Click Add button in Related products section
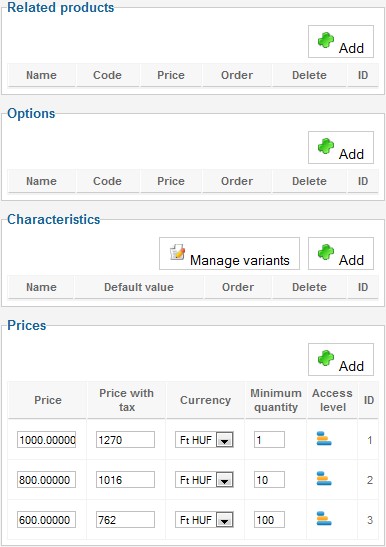This screenshot has width=386, height=547. 341,42
